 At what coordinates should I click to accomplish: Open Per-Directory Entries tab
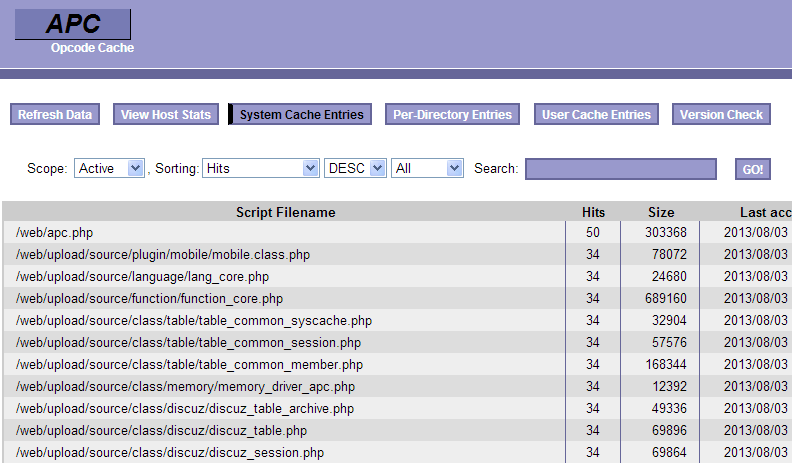coord(452,115)
